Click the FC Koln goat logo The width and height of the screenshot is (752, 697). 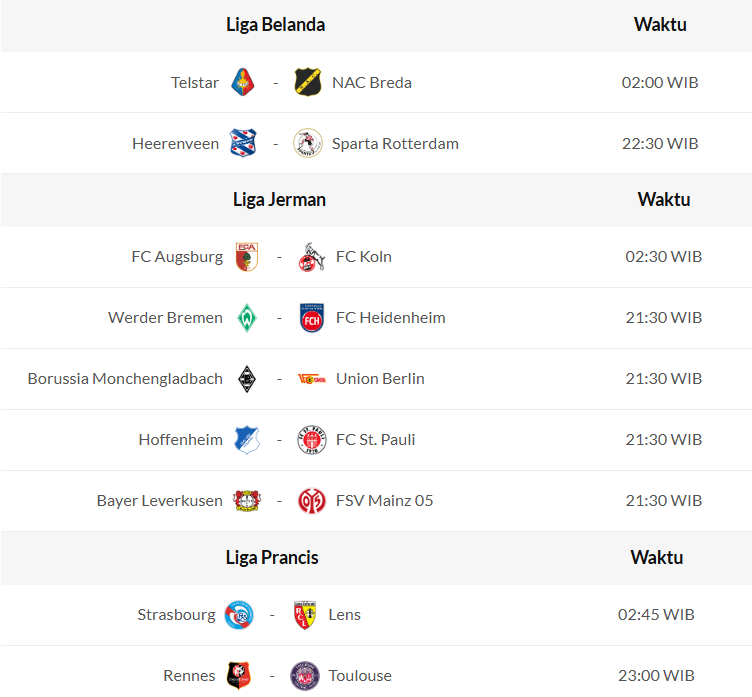point(312,257)
